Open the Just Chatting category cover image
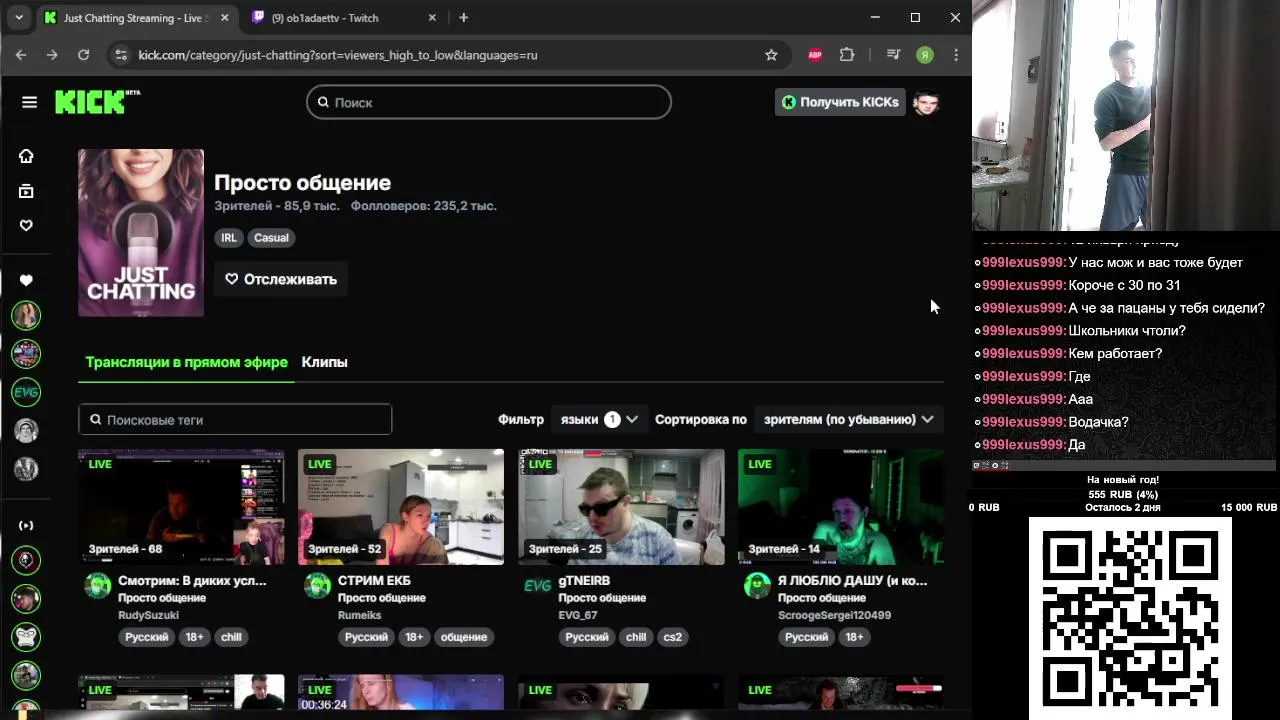Viewport: 1280px width, 720px height. pyautogui.click(x=141, y=233)
